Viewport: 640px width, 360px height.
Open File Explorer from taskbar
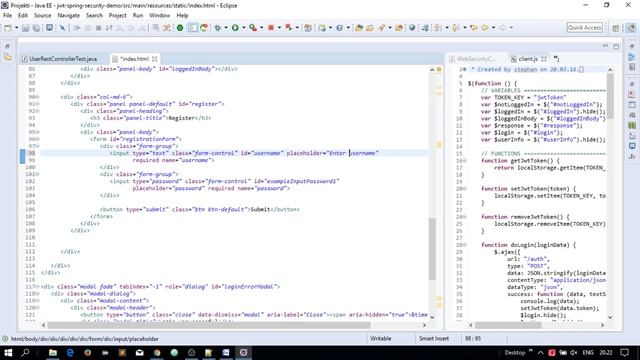coord(53,352)
